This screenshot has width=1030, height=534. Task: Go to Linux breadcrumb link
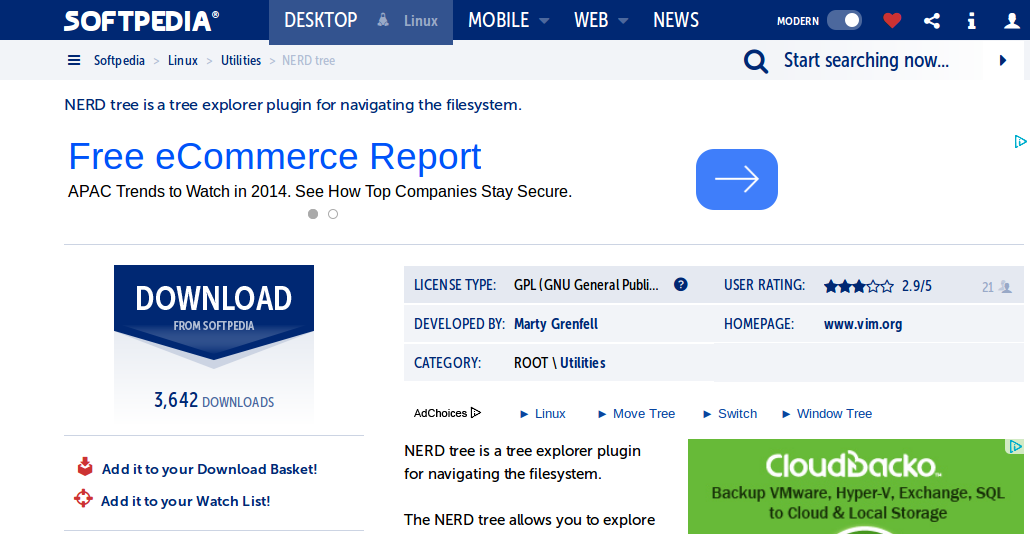(183, 60)
